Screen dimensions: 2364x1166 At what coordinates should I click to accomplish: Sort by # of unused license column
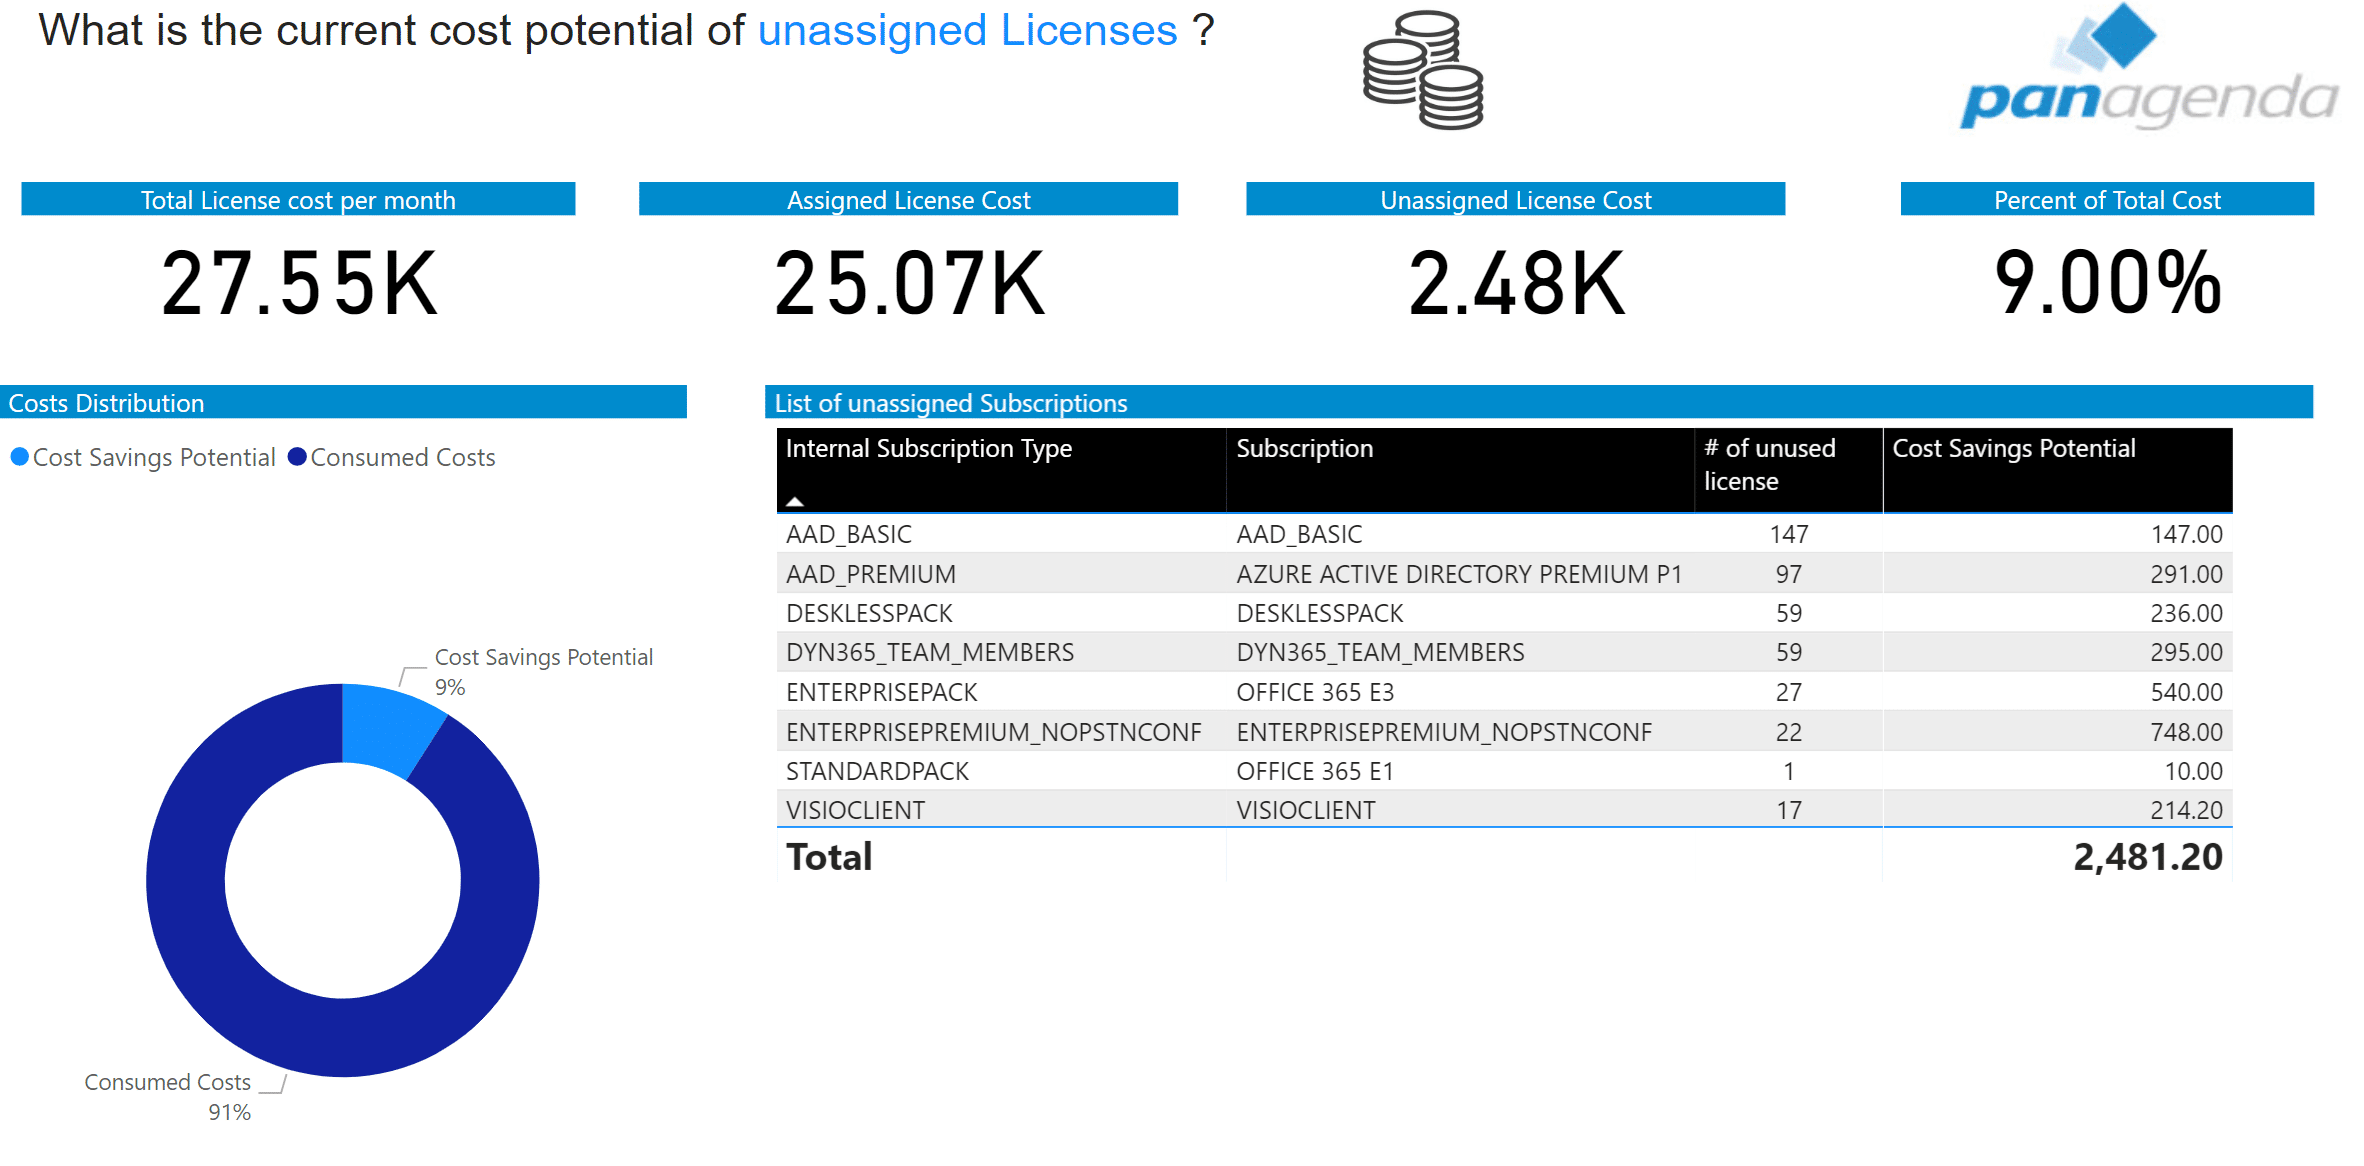(x=1769, y=464)
